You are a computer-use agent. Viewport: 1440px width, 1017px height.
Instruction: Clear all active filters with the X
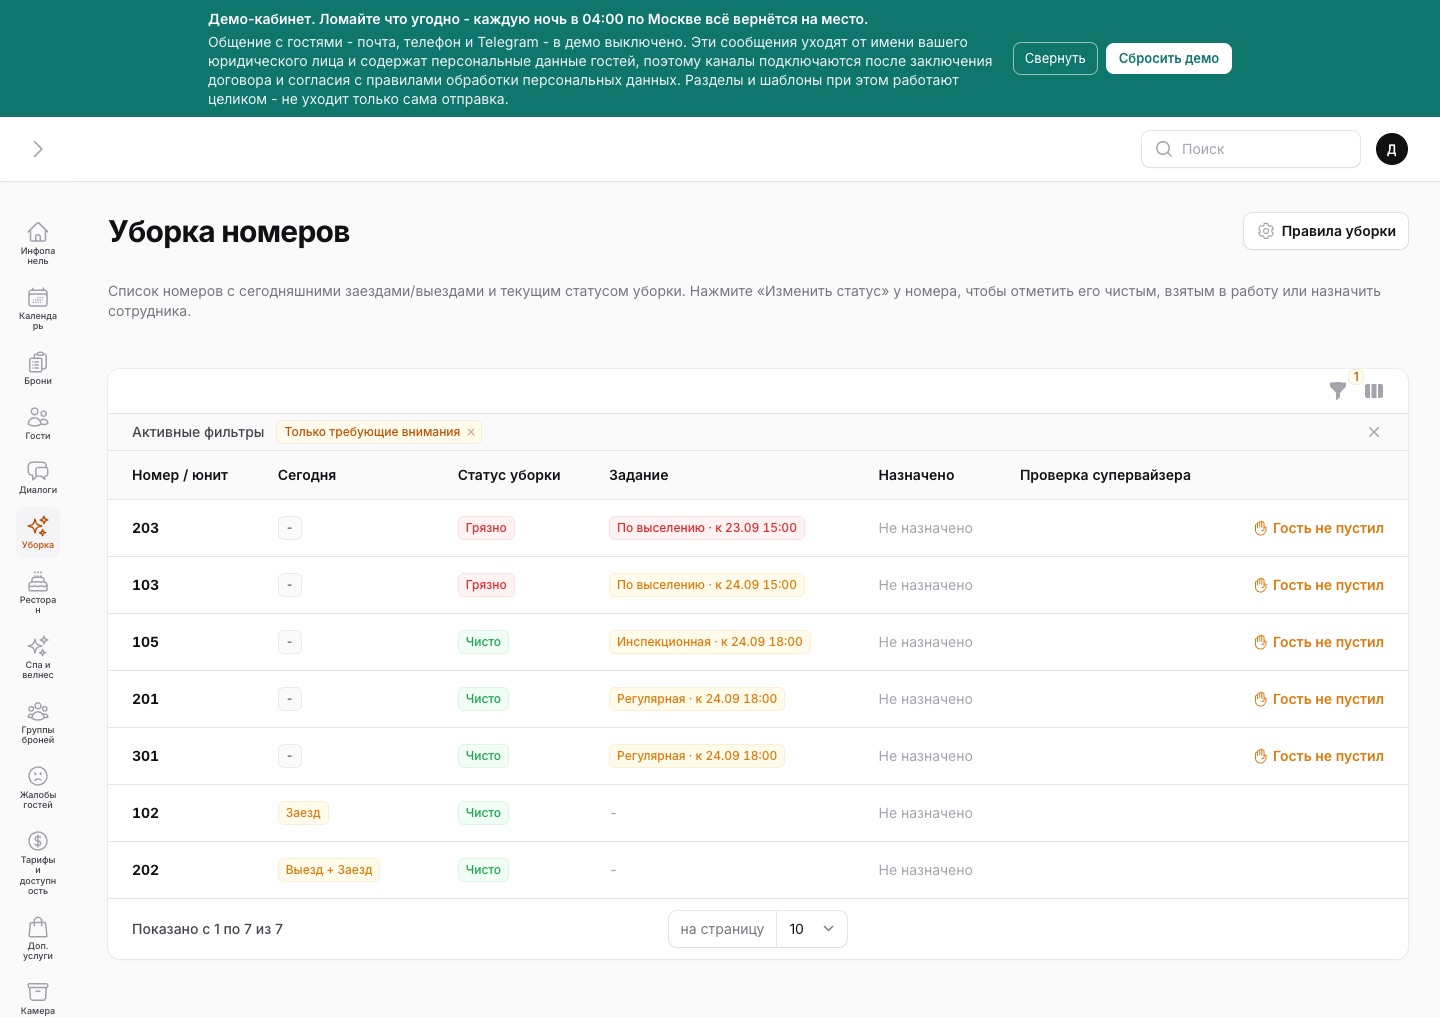[x=1374, y=432]
